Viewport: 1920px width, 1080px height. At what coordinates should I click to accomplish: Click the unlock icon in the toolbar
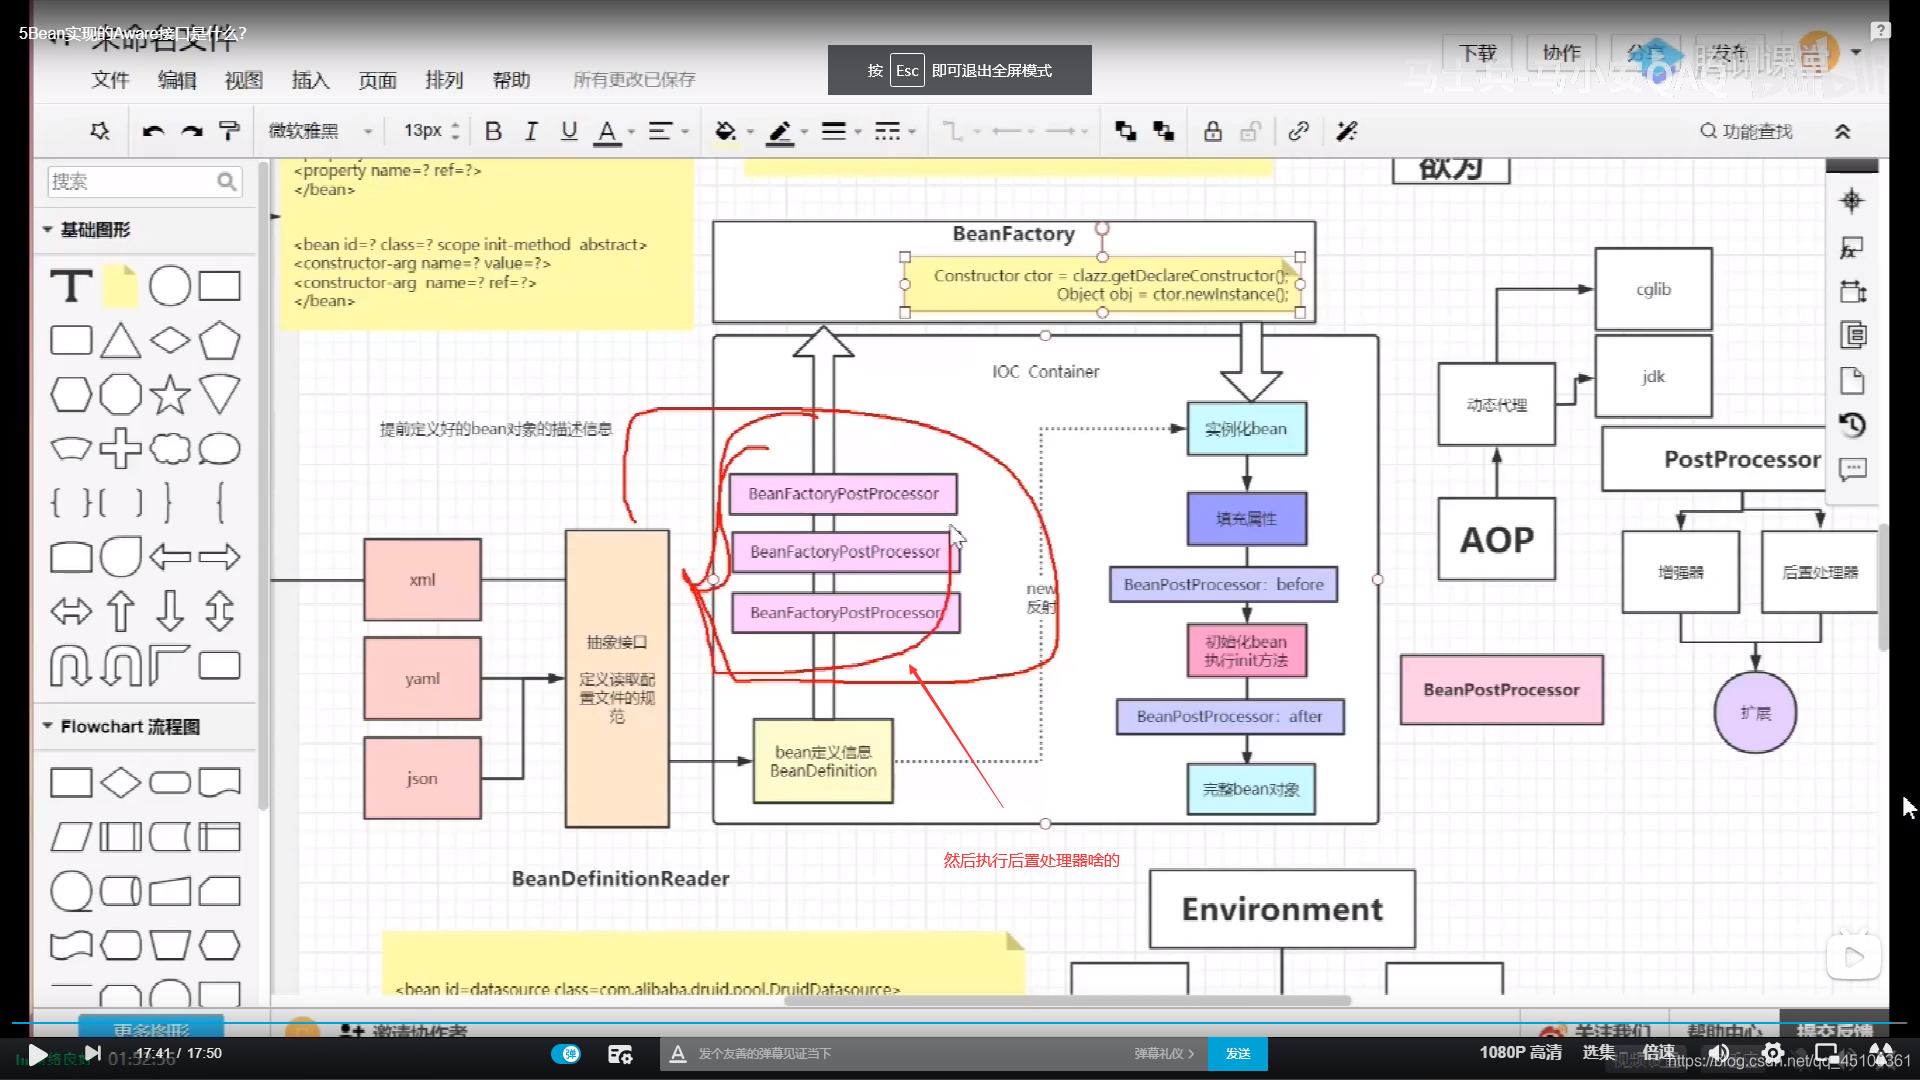coord(1250,131)
